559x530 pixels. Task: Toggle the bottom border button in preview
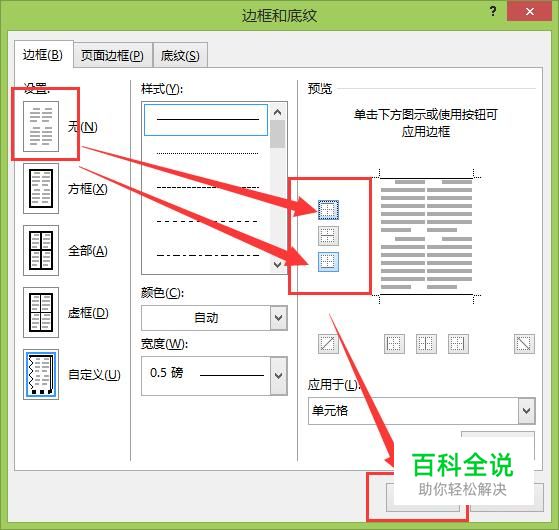tap(328, 262)
